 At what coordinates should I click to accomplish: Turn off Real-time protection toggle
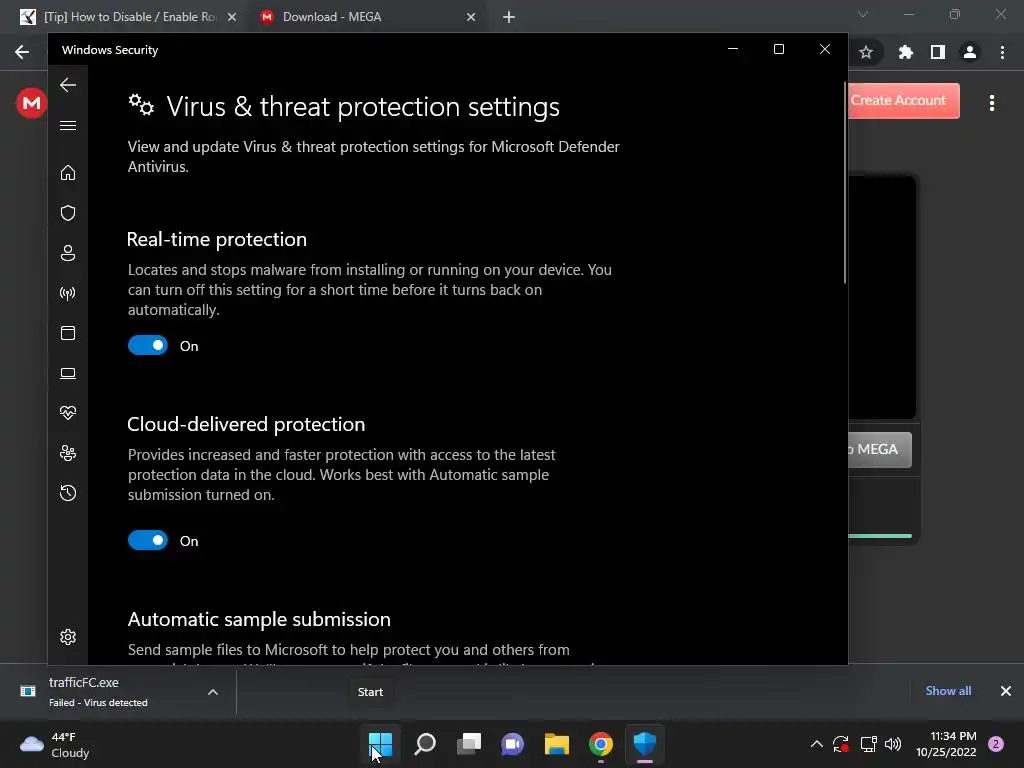[x=148, y=345]
